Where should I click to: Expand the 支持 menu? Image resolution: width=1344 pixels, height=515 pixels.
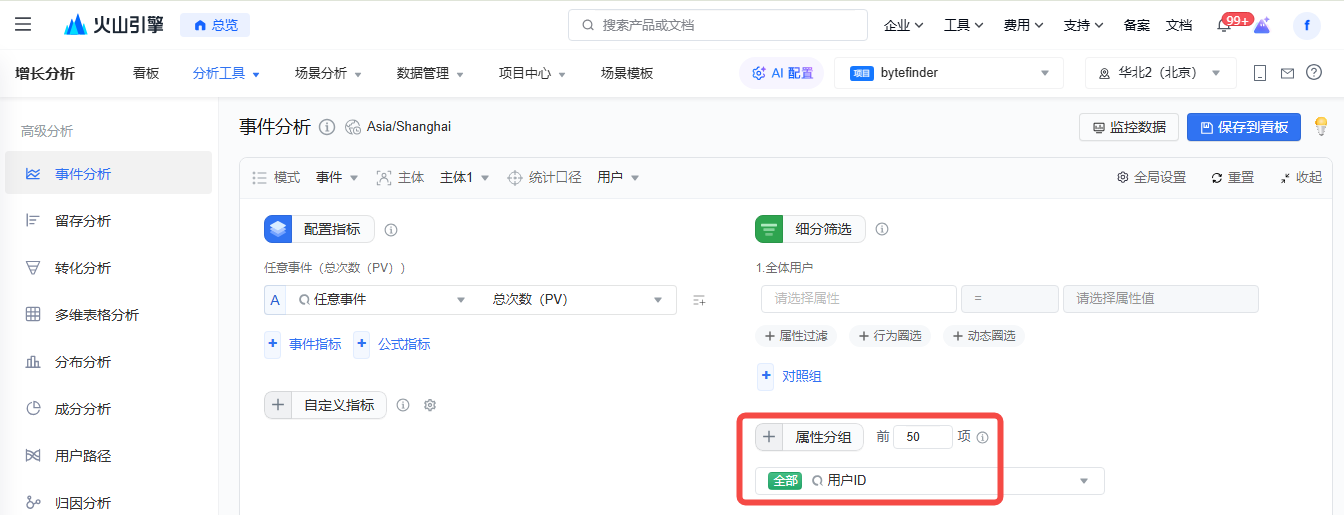coord(1083,25)
